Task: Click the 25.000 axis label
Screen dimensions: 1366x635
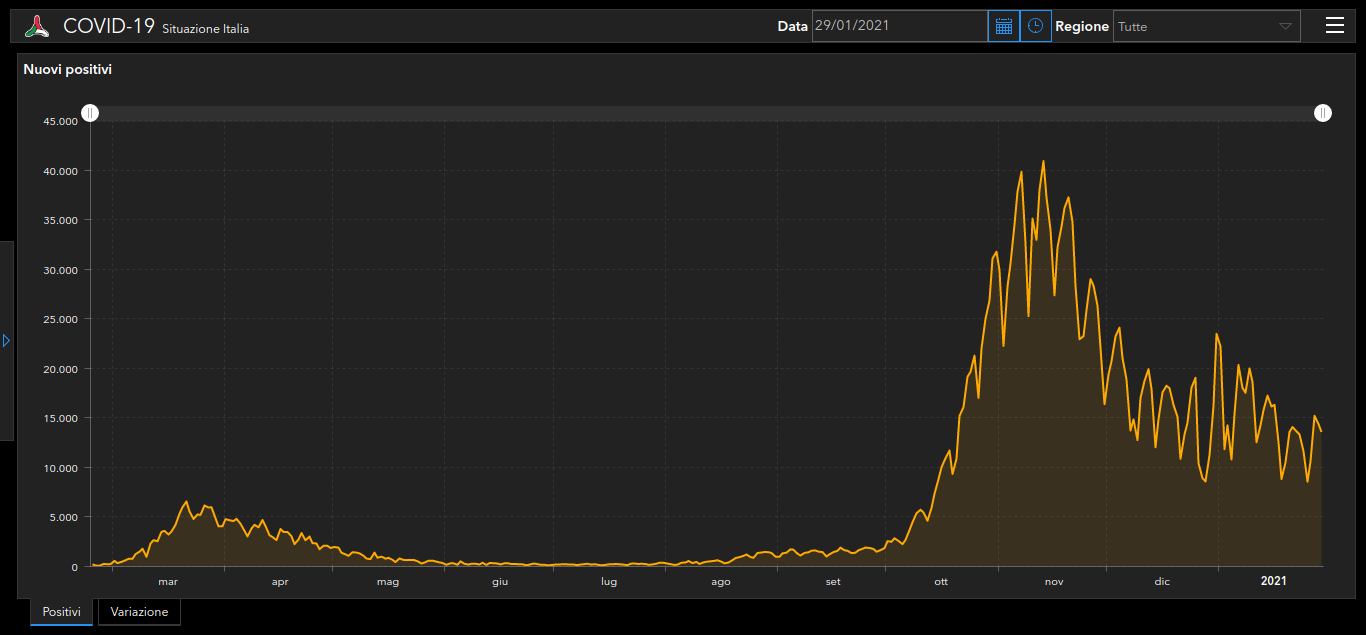Action: click(x=60, y=320)
